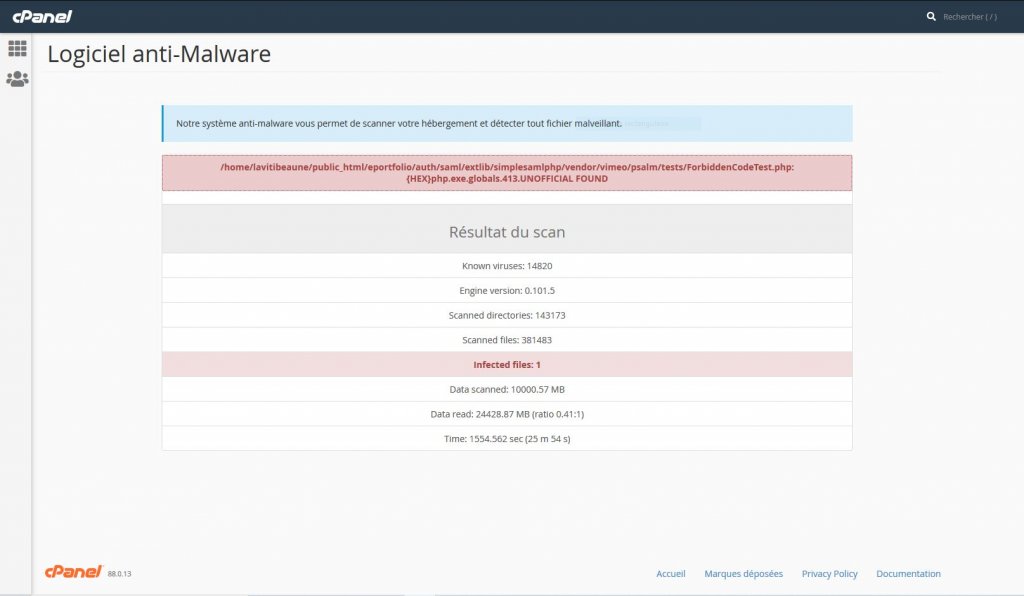Image resolution: width=1024 pixels, height=596 pixels.
Task: Open the grid home icon in sidebar
Action: (x=17, y=48)
